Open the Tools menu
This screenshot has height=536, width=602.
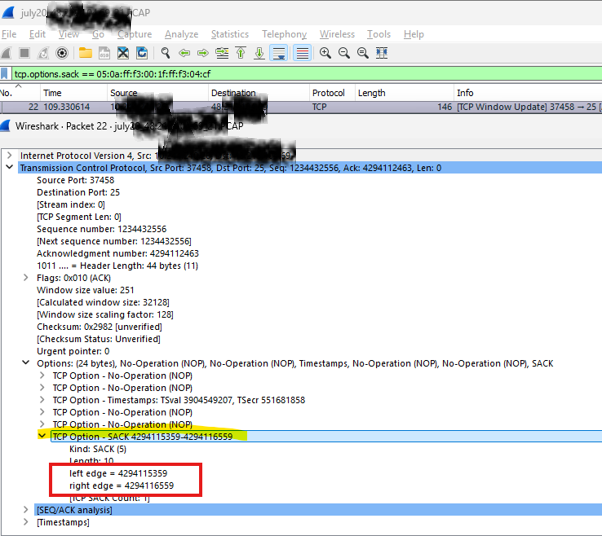(x=379, y=34)
